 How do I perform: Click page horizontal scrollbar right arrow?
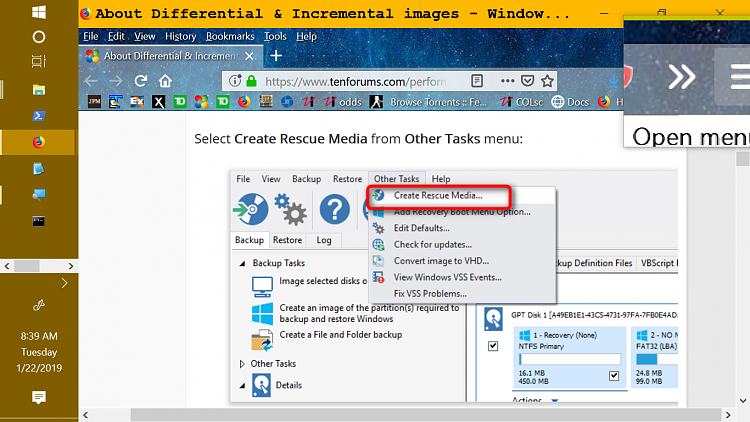[728, 415]
